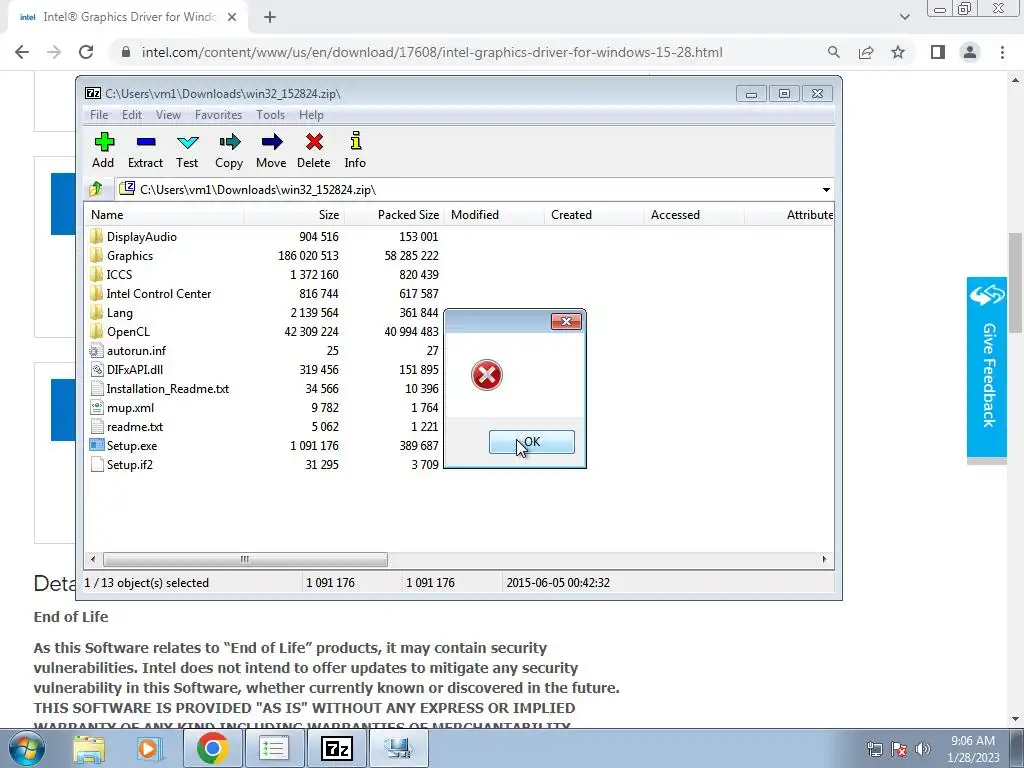Select Installation_Readme.txt file
1024x768 pixels.
[168, 388]
